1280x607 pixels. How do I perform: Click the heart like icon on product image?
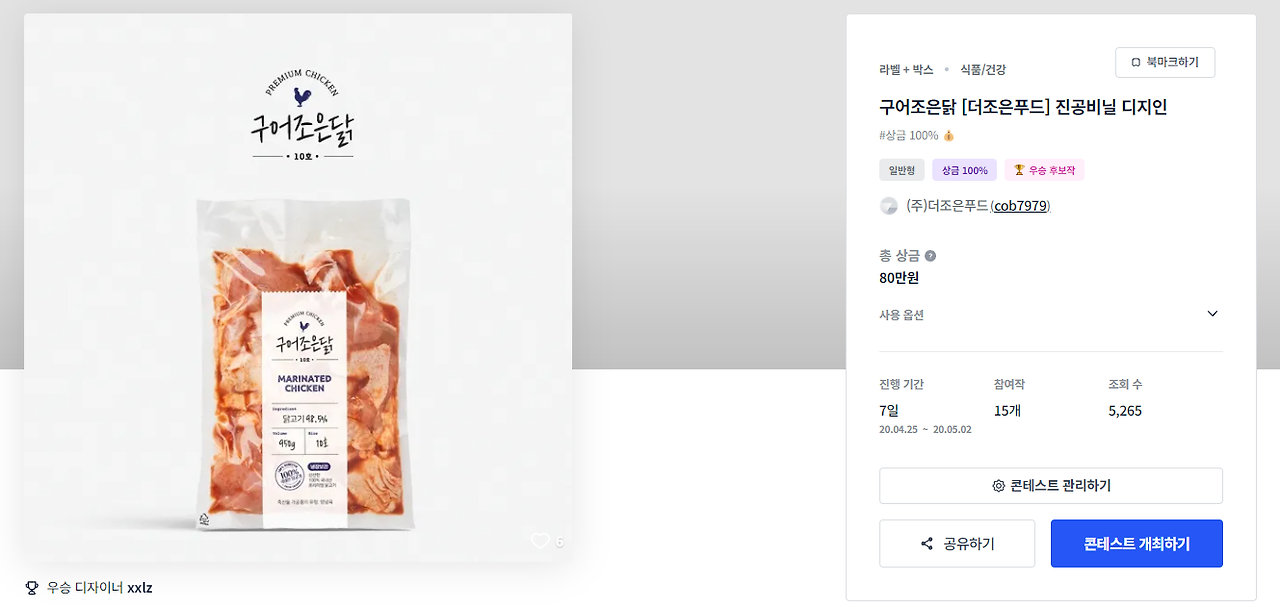(540, 541)
